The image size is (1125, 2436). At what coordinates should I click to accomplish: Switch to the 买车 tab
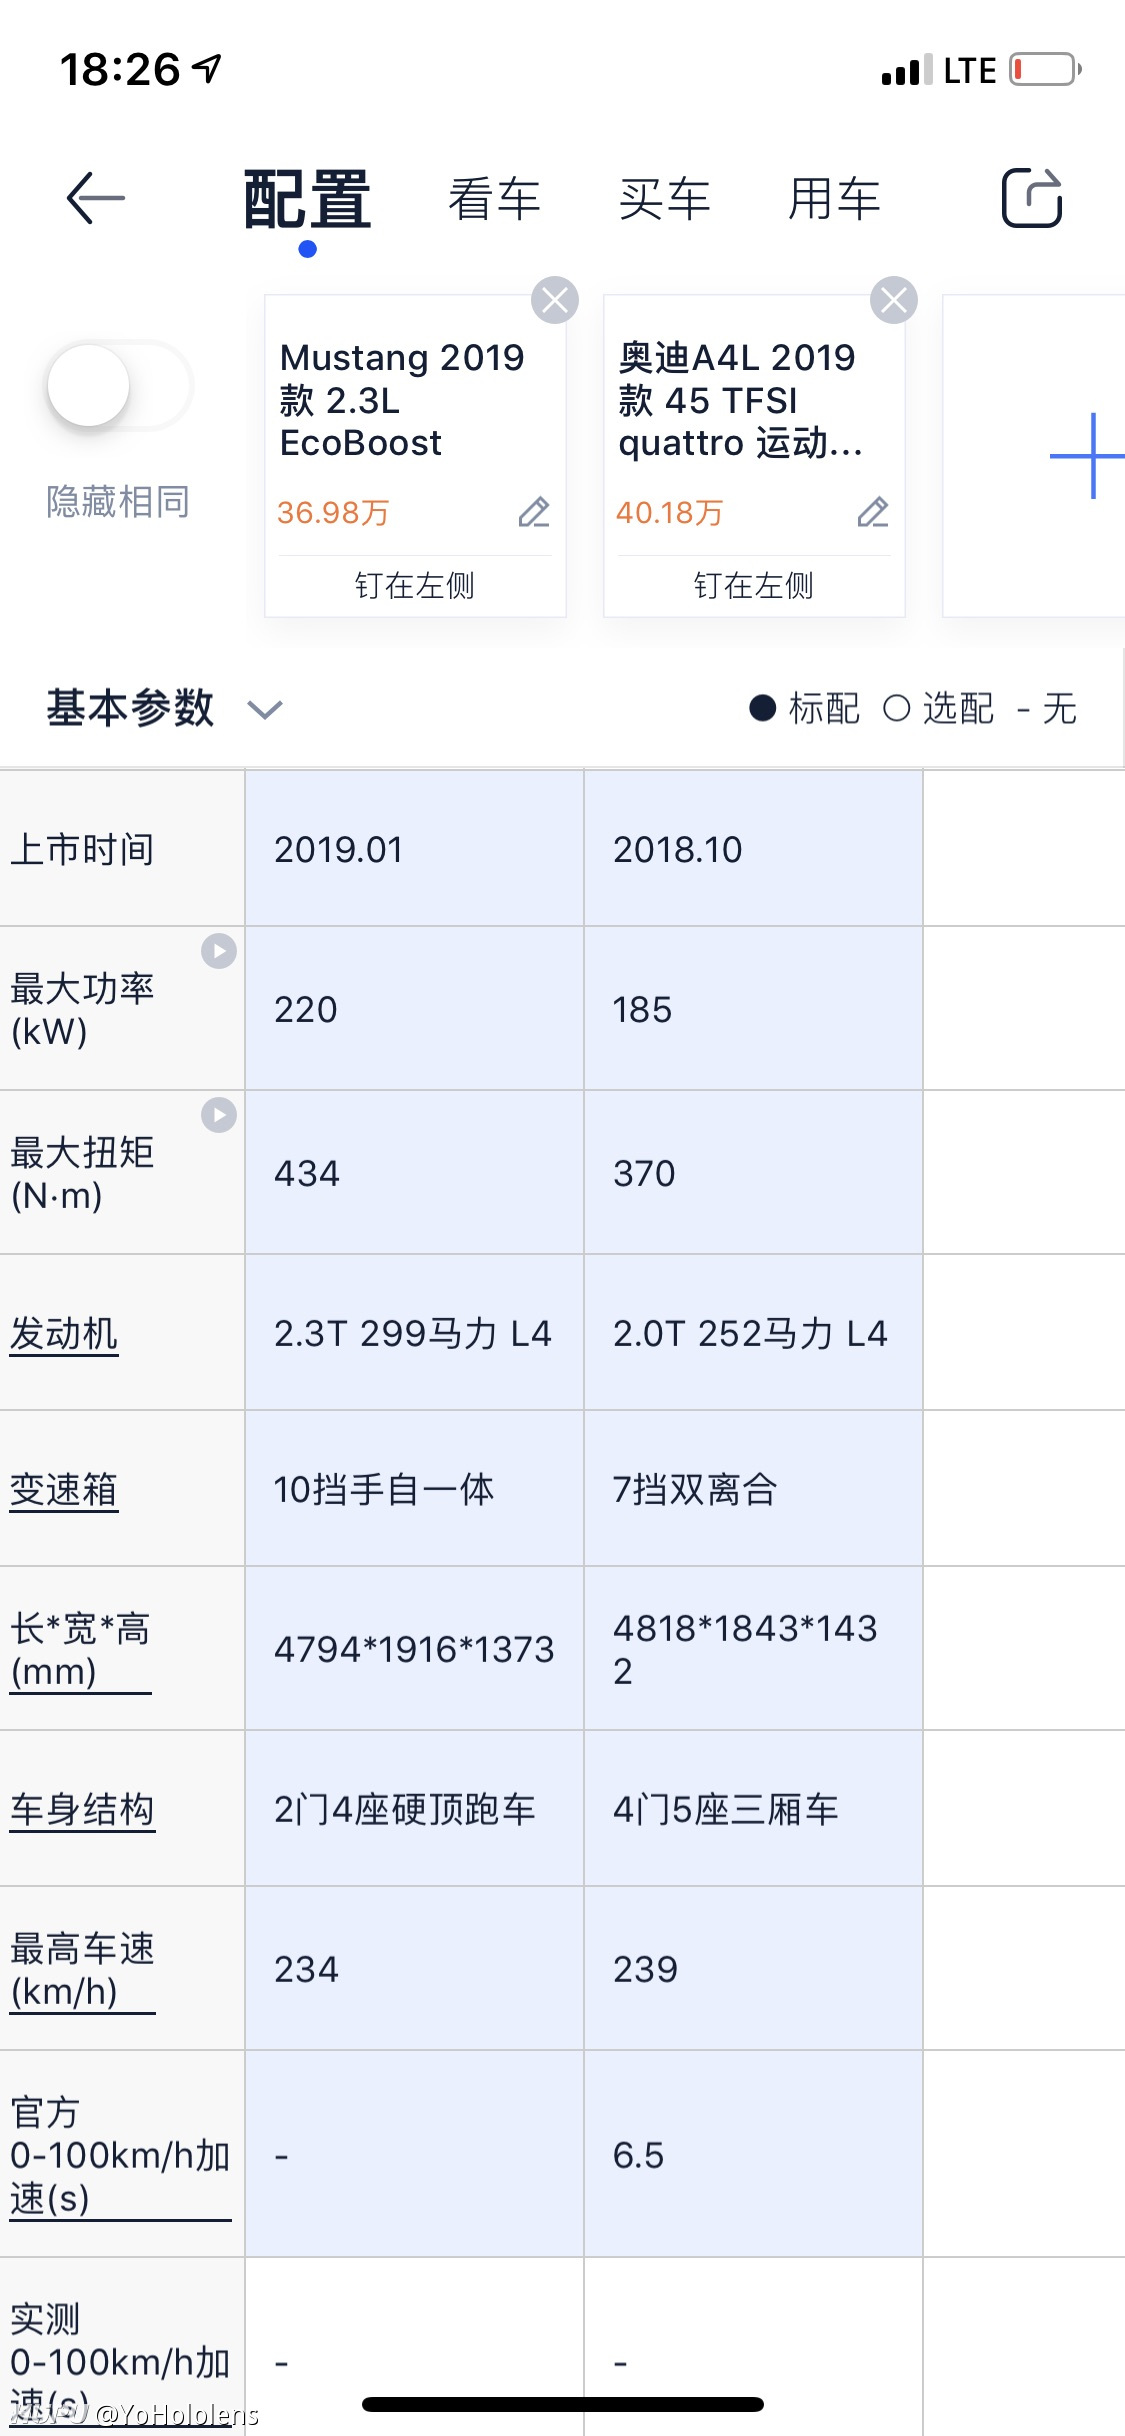click(664, 198)
